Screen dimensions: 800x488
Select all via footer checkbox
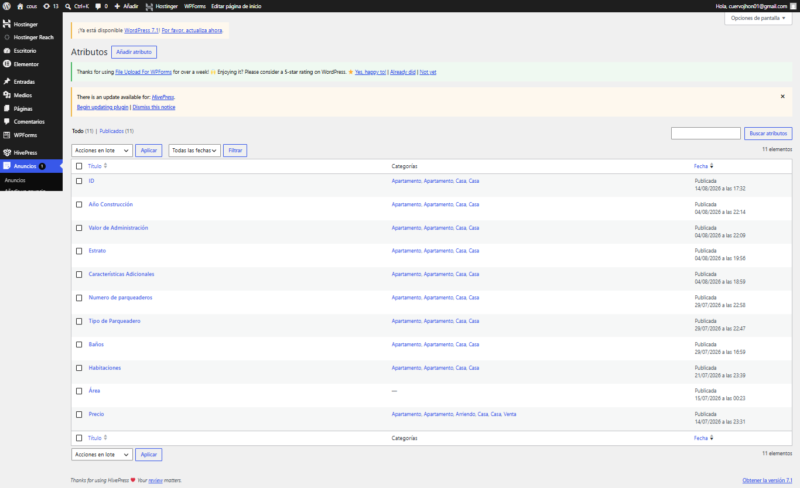[79, 438]
